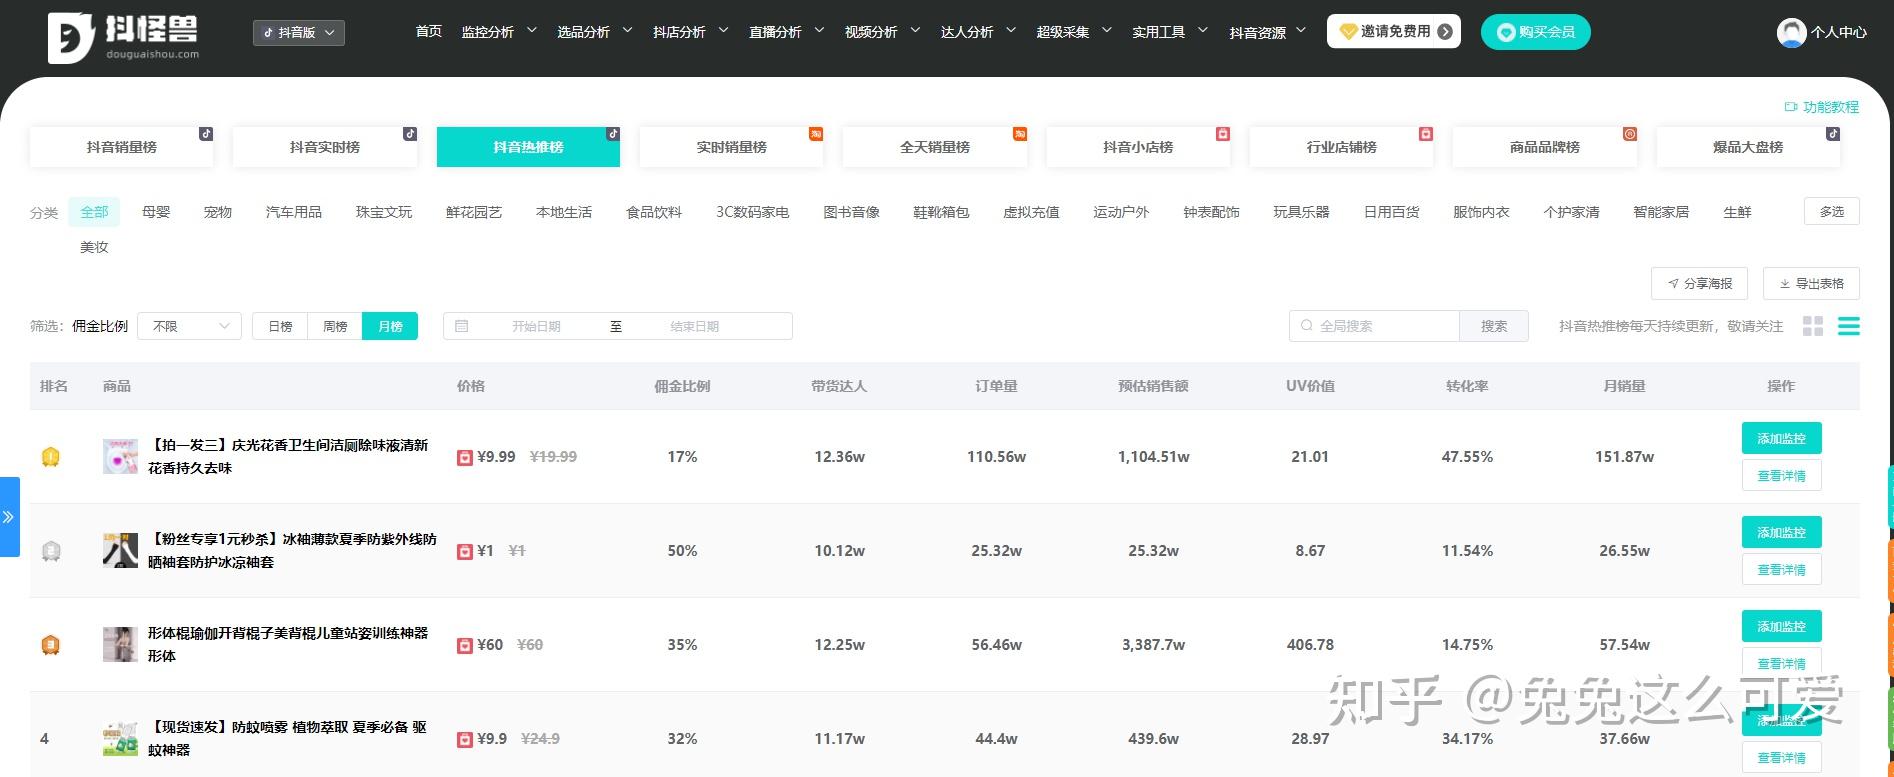Expand the 实用工具 menu

pos(1170,32)
